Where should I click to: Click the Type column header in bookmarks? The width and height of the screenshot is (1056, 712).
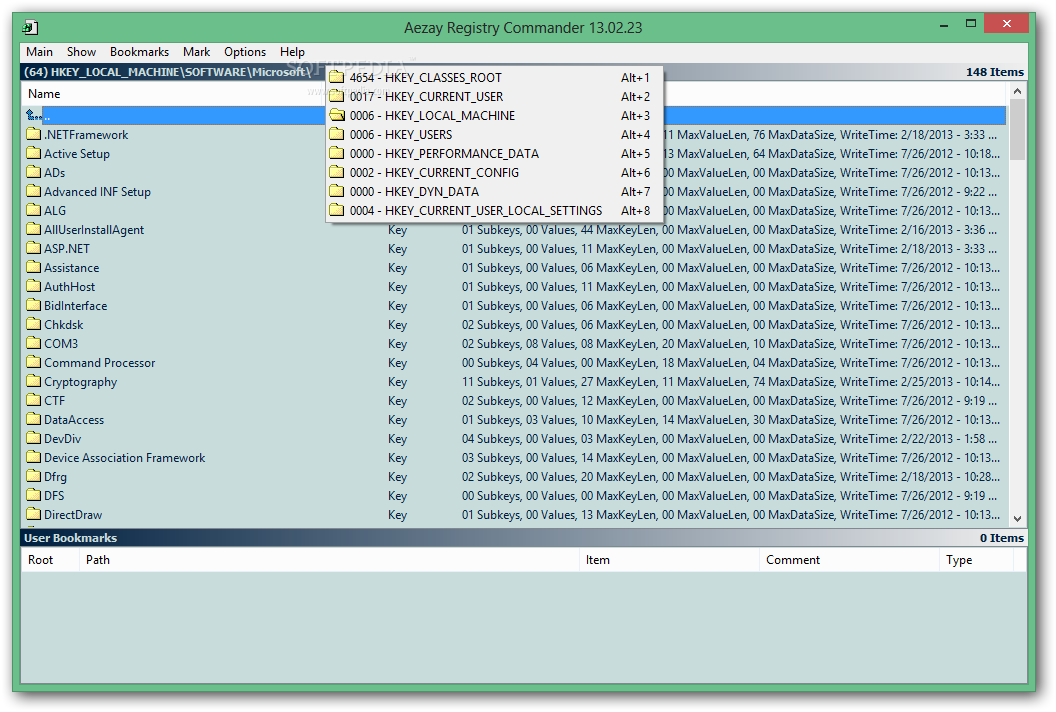(976, 560)
